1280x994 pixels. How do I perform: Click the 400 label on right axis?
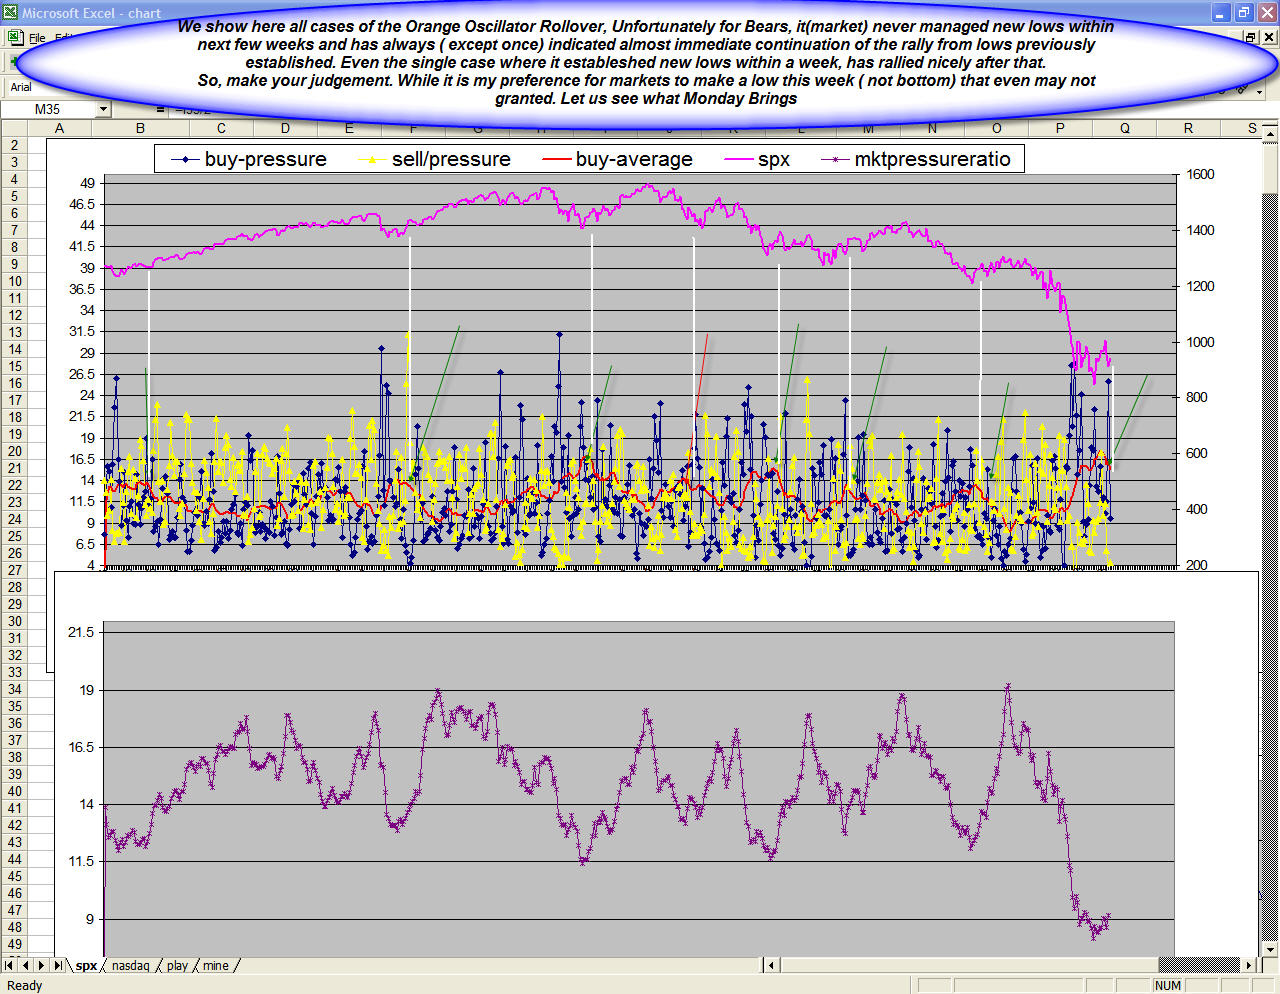click(x=1196, y=509)
